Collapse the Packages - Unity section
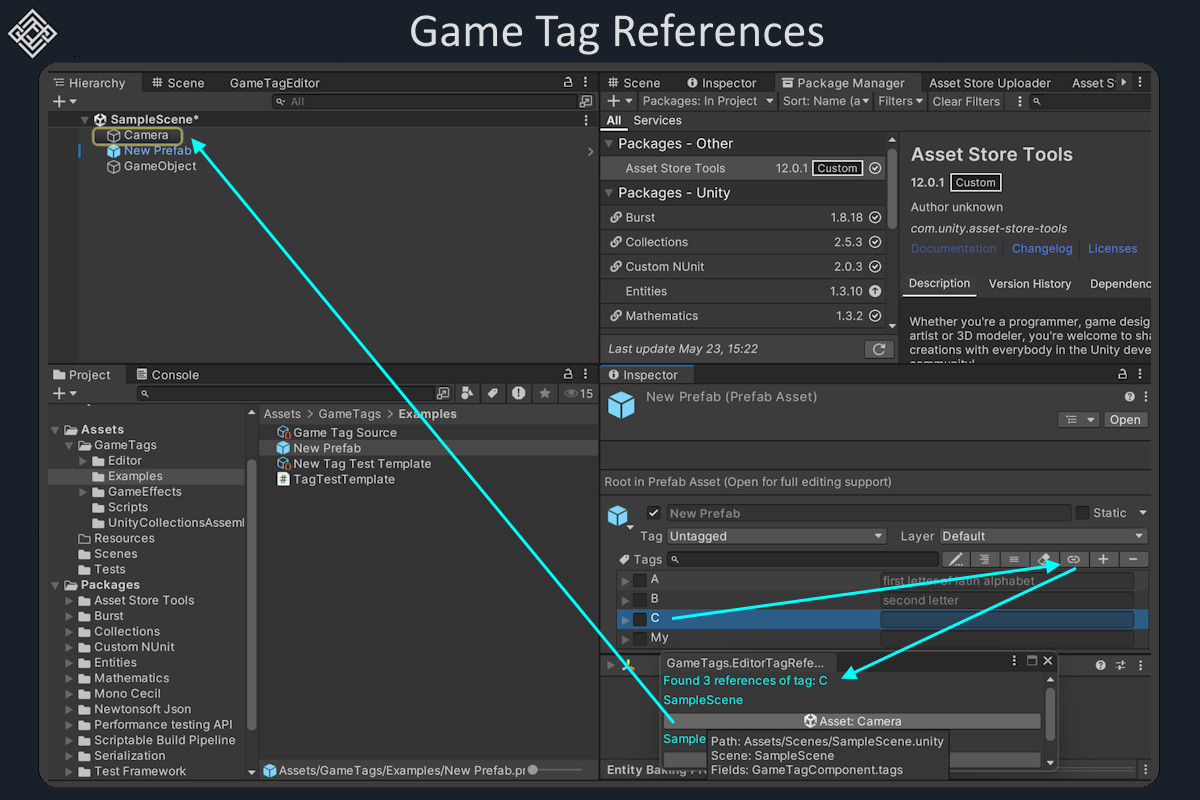The image size is (1200, 800). [609, 193]
